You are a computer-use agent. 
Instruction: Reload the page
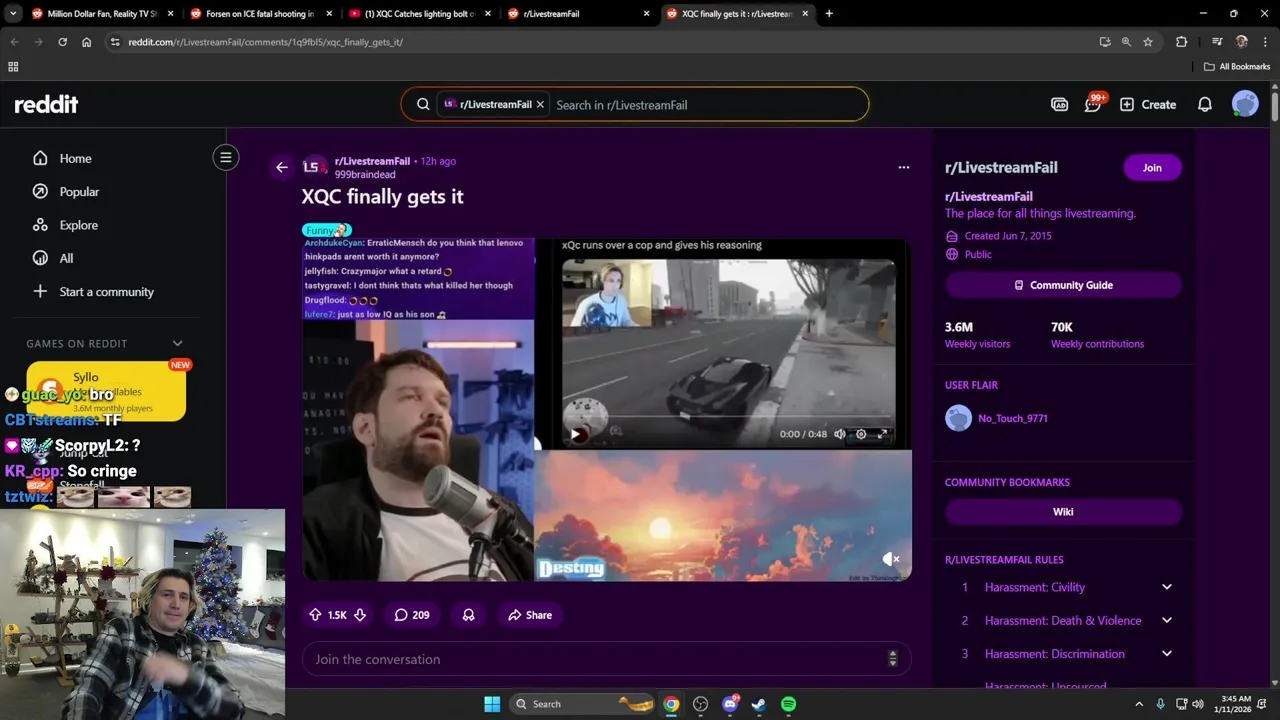tap(62, 42)
